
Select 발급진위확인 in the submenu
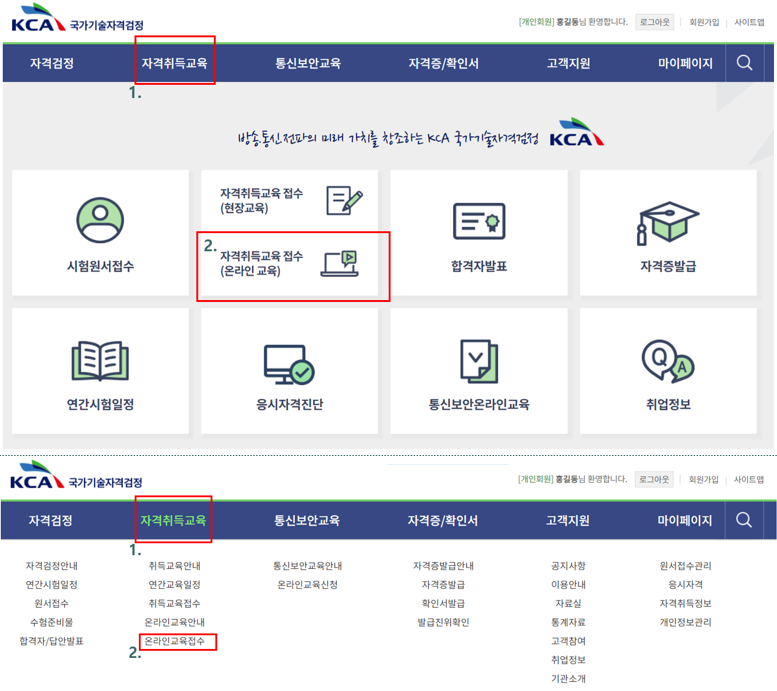(x=444, y=622)
